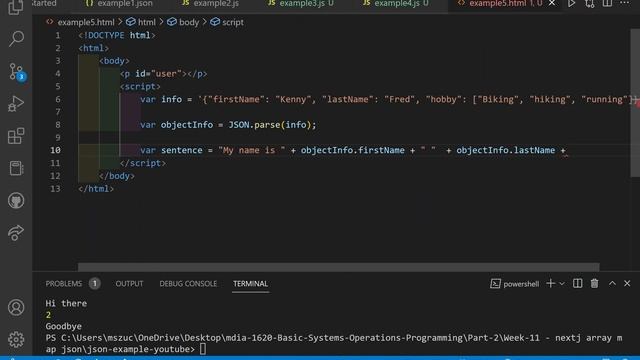Click the terminal prompt cursor
This screenshot has width=640, height=360.
(203, 349)
